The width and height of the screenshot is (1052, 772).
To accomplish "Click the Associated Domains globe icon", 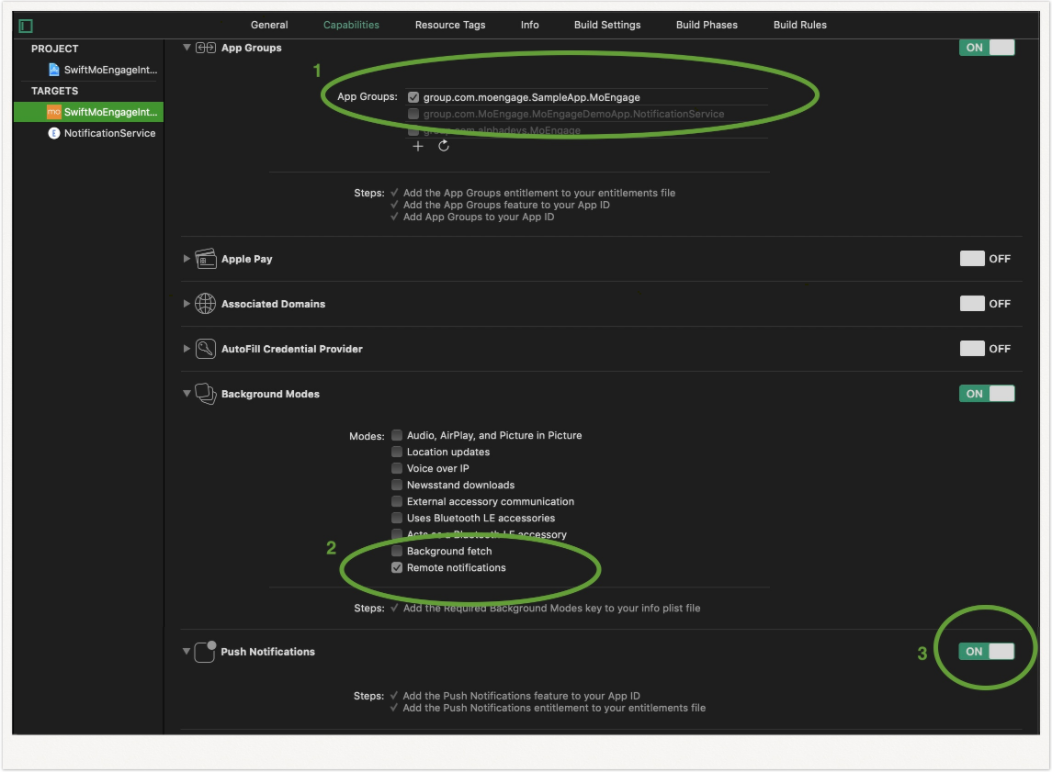I will [206, 304].
